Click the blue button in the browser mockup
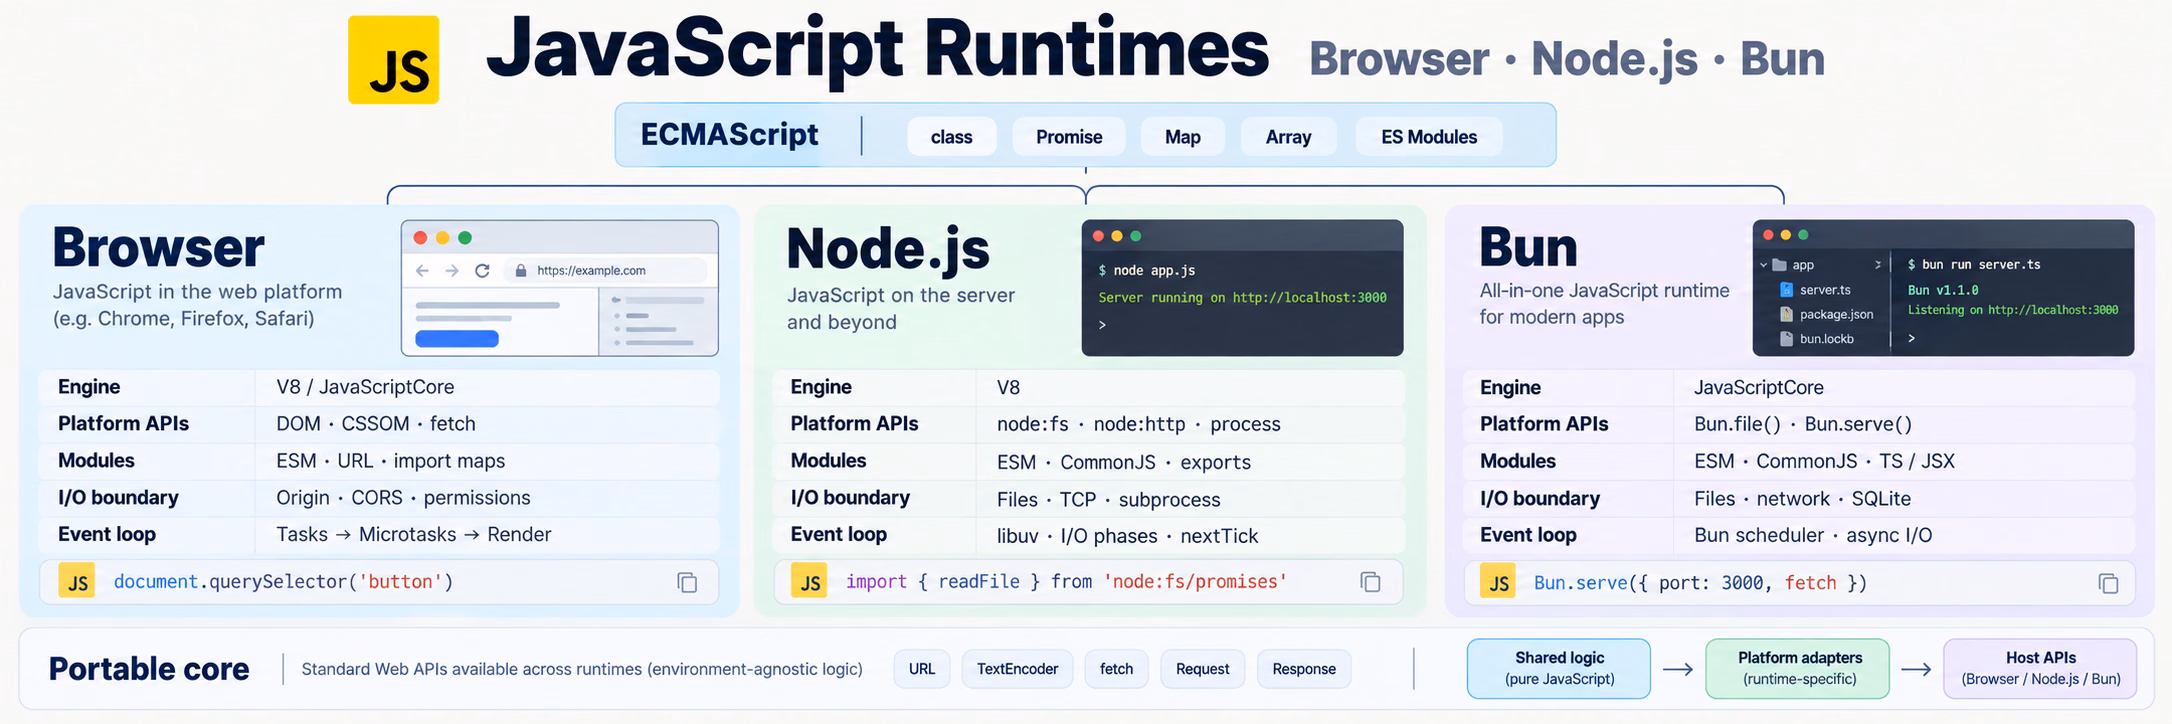This screenshot has height=724, width=2172. click(x=457, y=339)
